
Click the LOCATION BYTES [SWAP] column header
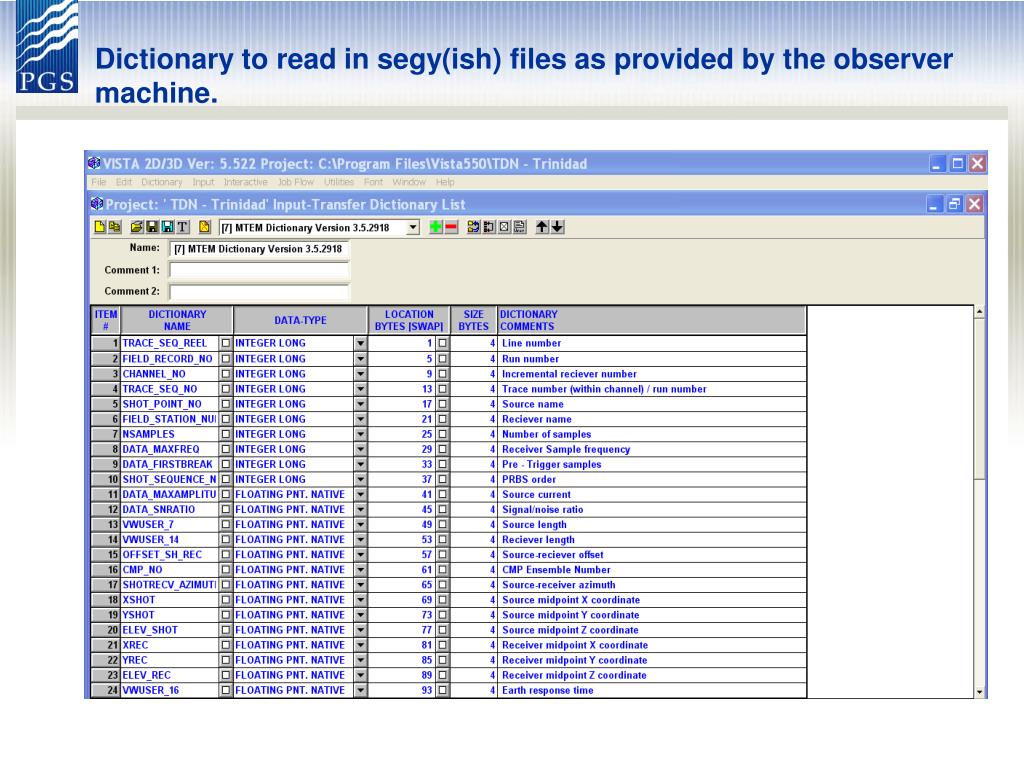point(409,320)
